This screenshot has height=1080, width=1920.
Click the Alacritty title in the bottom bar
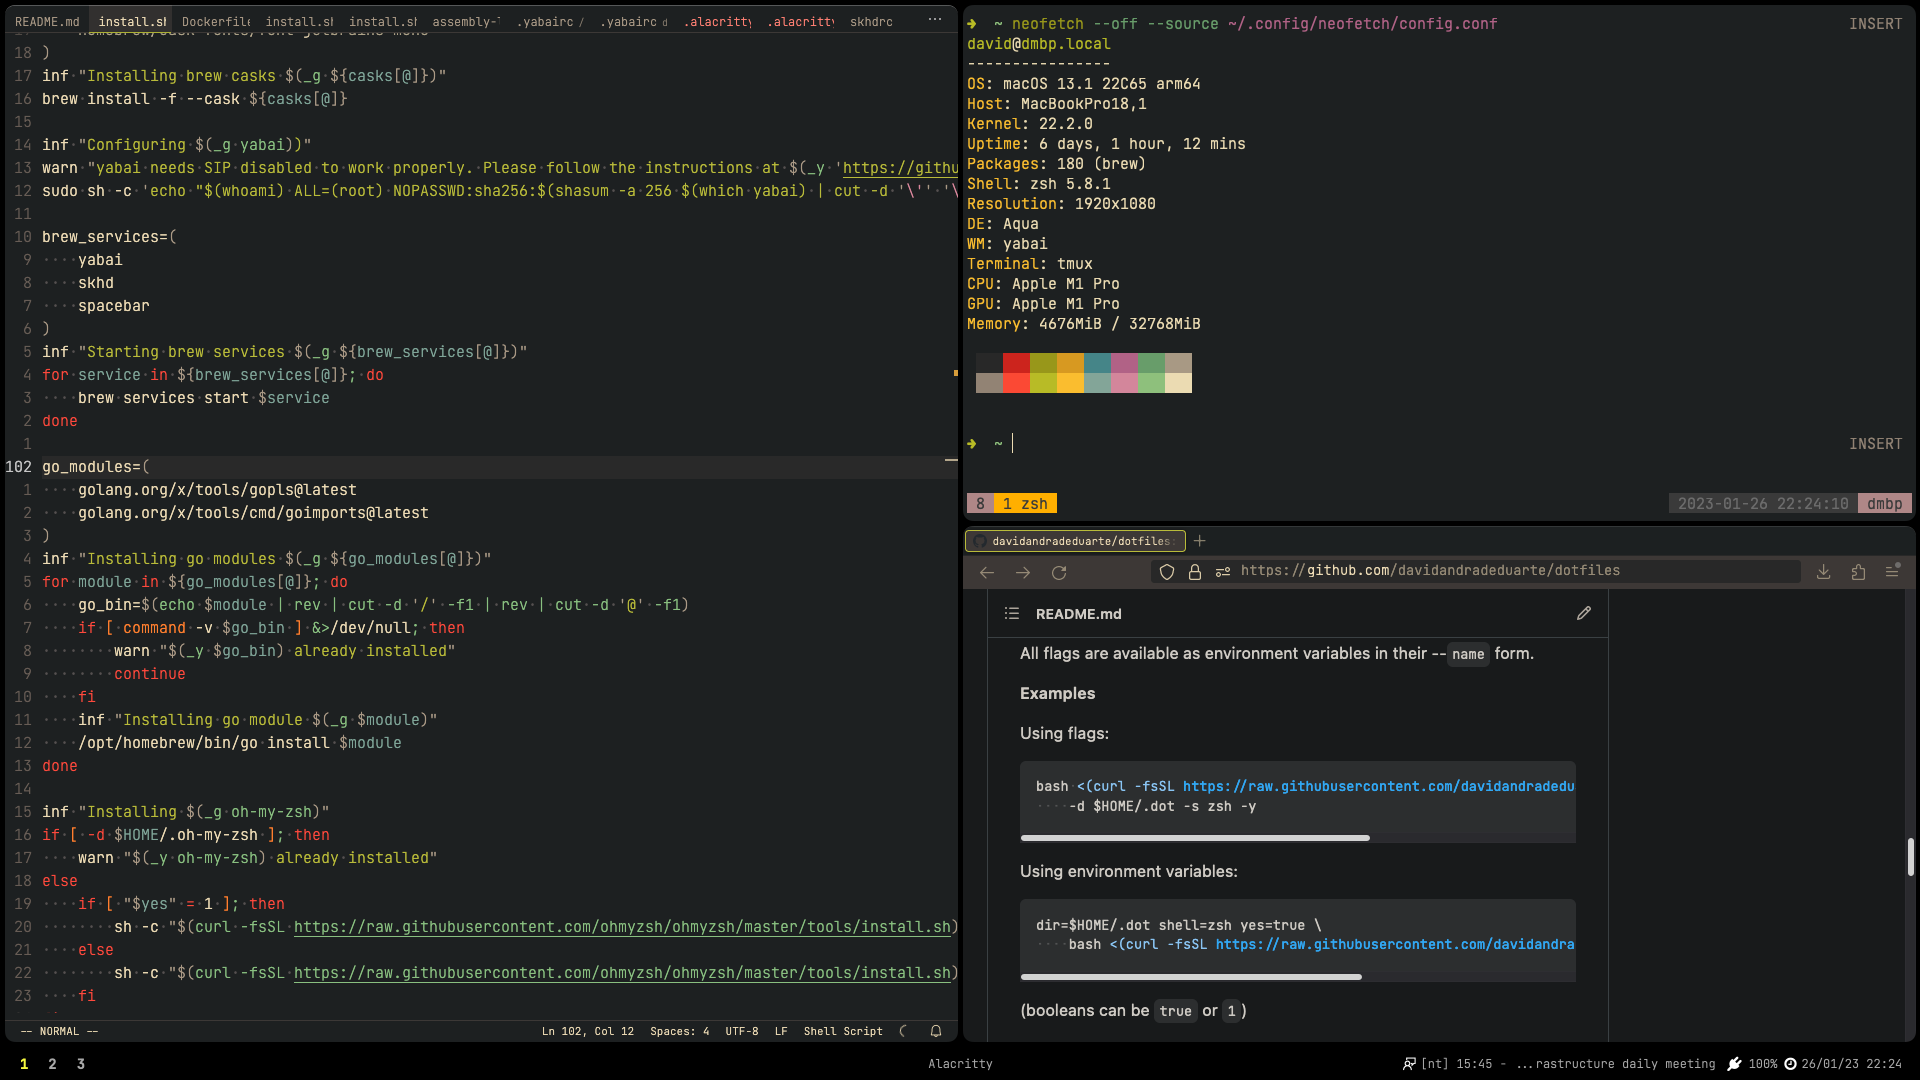pyautogui.click(x=960, y=1064)
